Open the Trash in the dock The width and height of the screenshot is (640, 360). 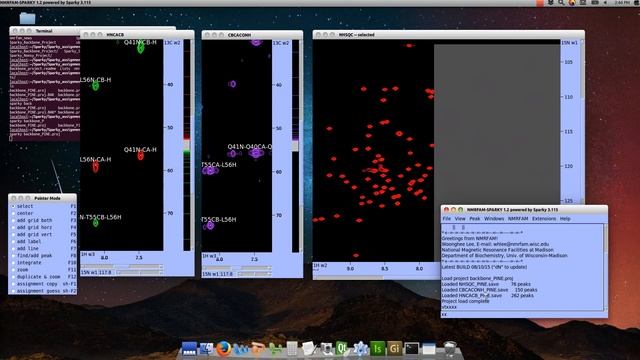(450, 349)
